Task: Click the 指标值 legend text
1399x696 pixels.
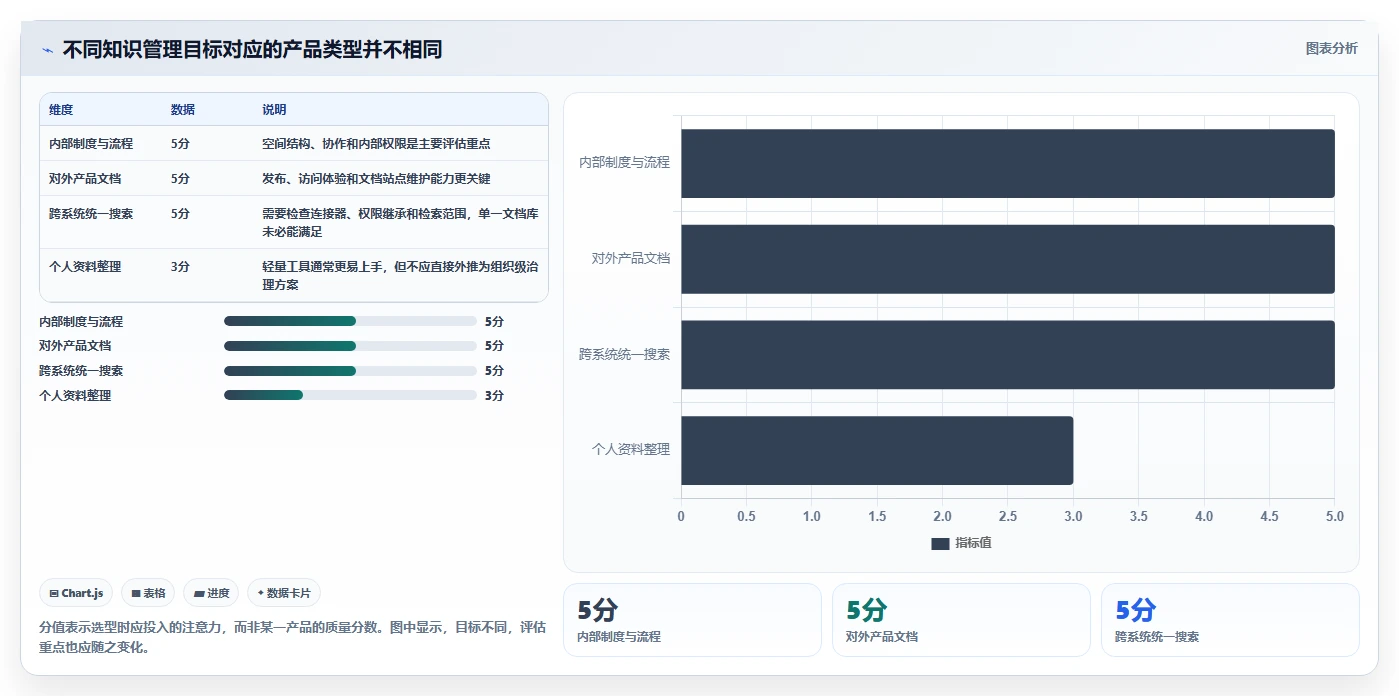Action: coord(973,543)
